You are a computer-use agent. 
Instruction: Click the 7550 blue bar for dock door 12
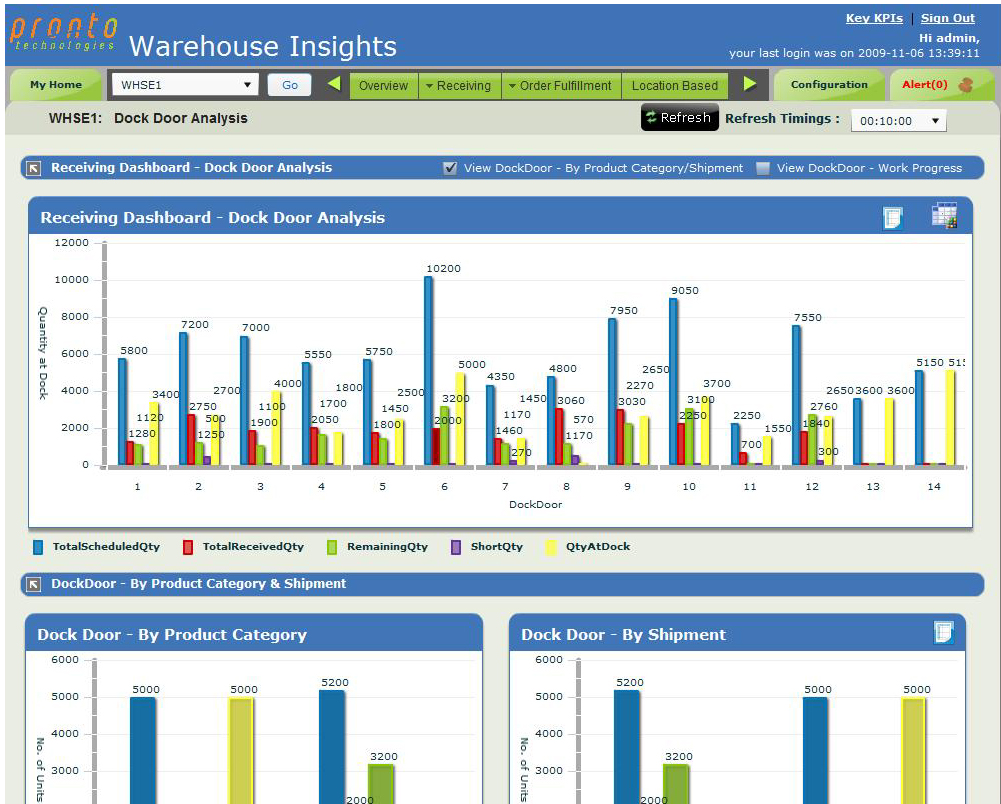[796, 396]
